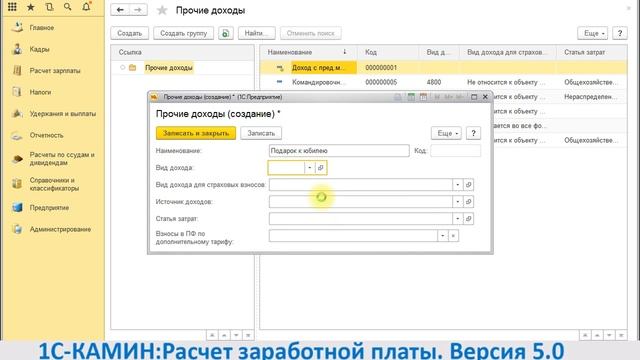Click Отменить поиск button
Viewport: 640px width, 360px height.
[x=311, y=33]
